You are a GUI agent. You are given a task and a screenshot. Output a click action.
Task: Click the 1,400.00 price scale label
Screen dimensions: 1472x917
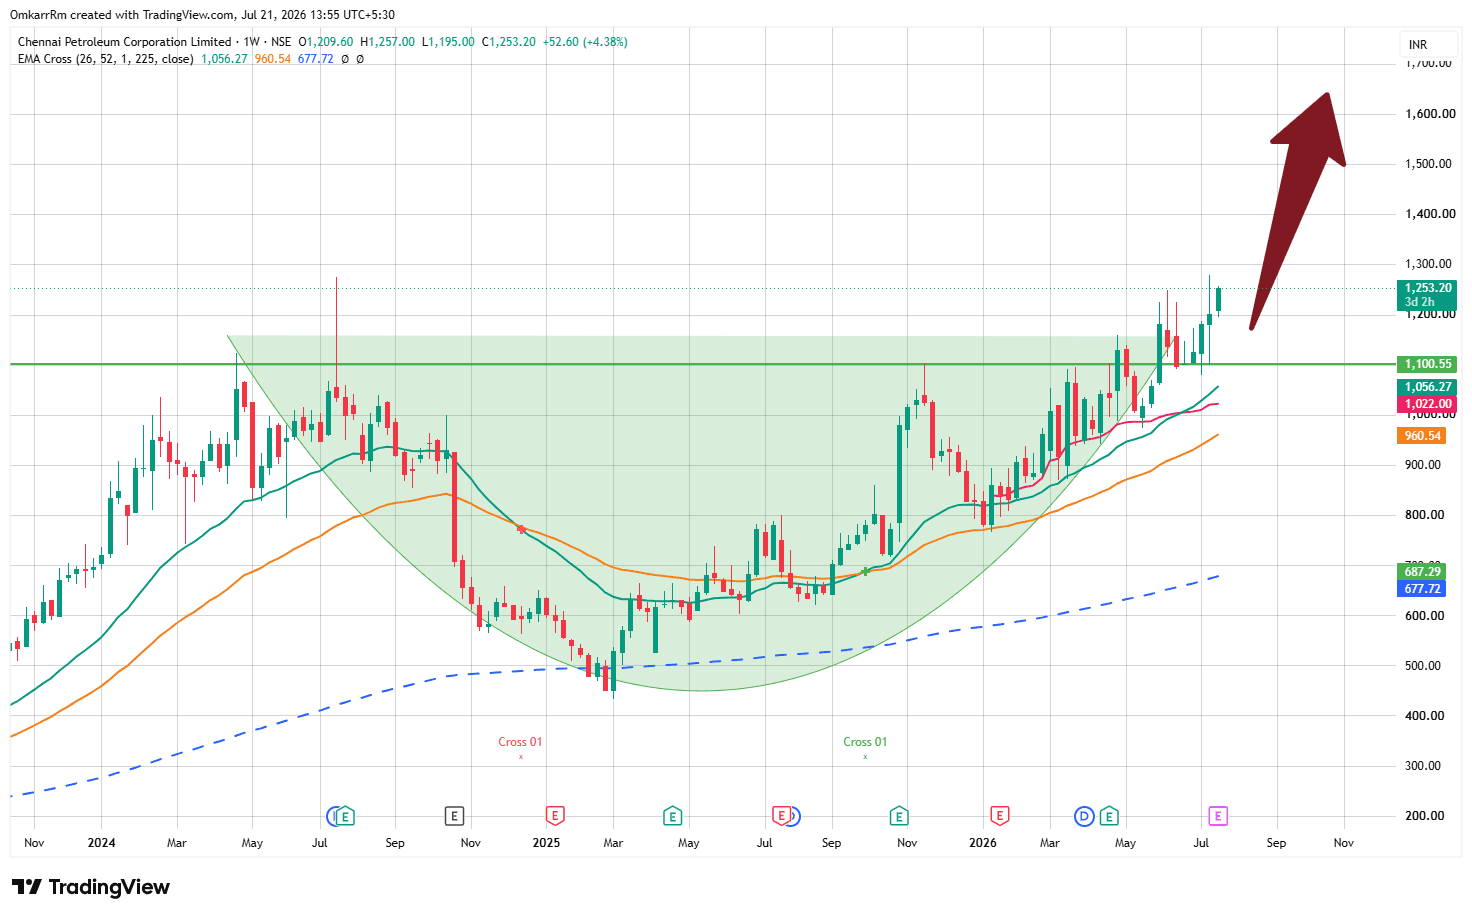[1430, 214]
